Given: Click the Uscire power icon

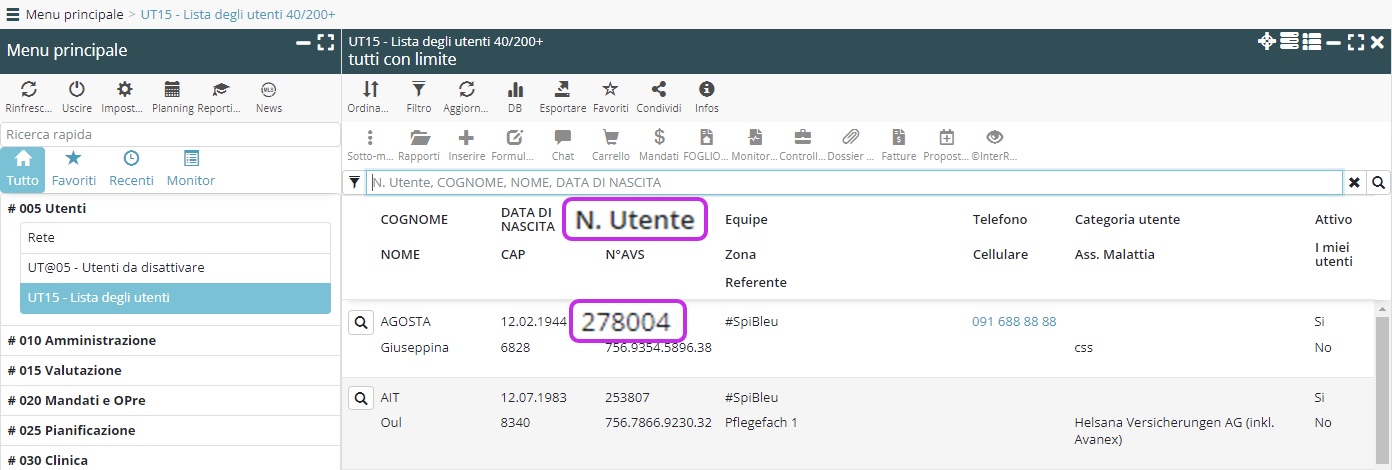Looking at the screenshot, I should coord(77,90).
